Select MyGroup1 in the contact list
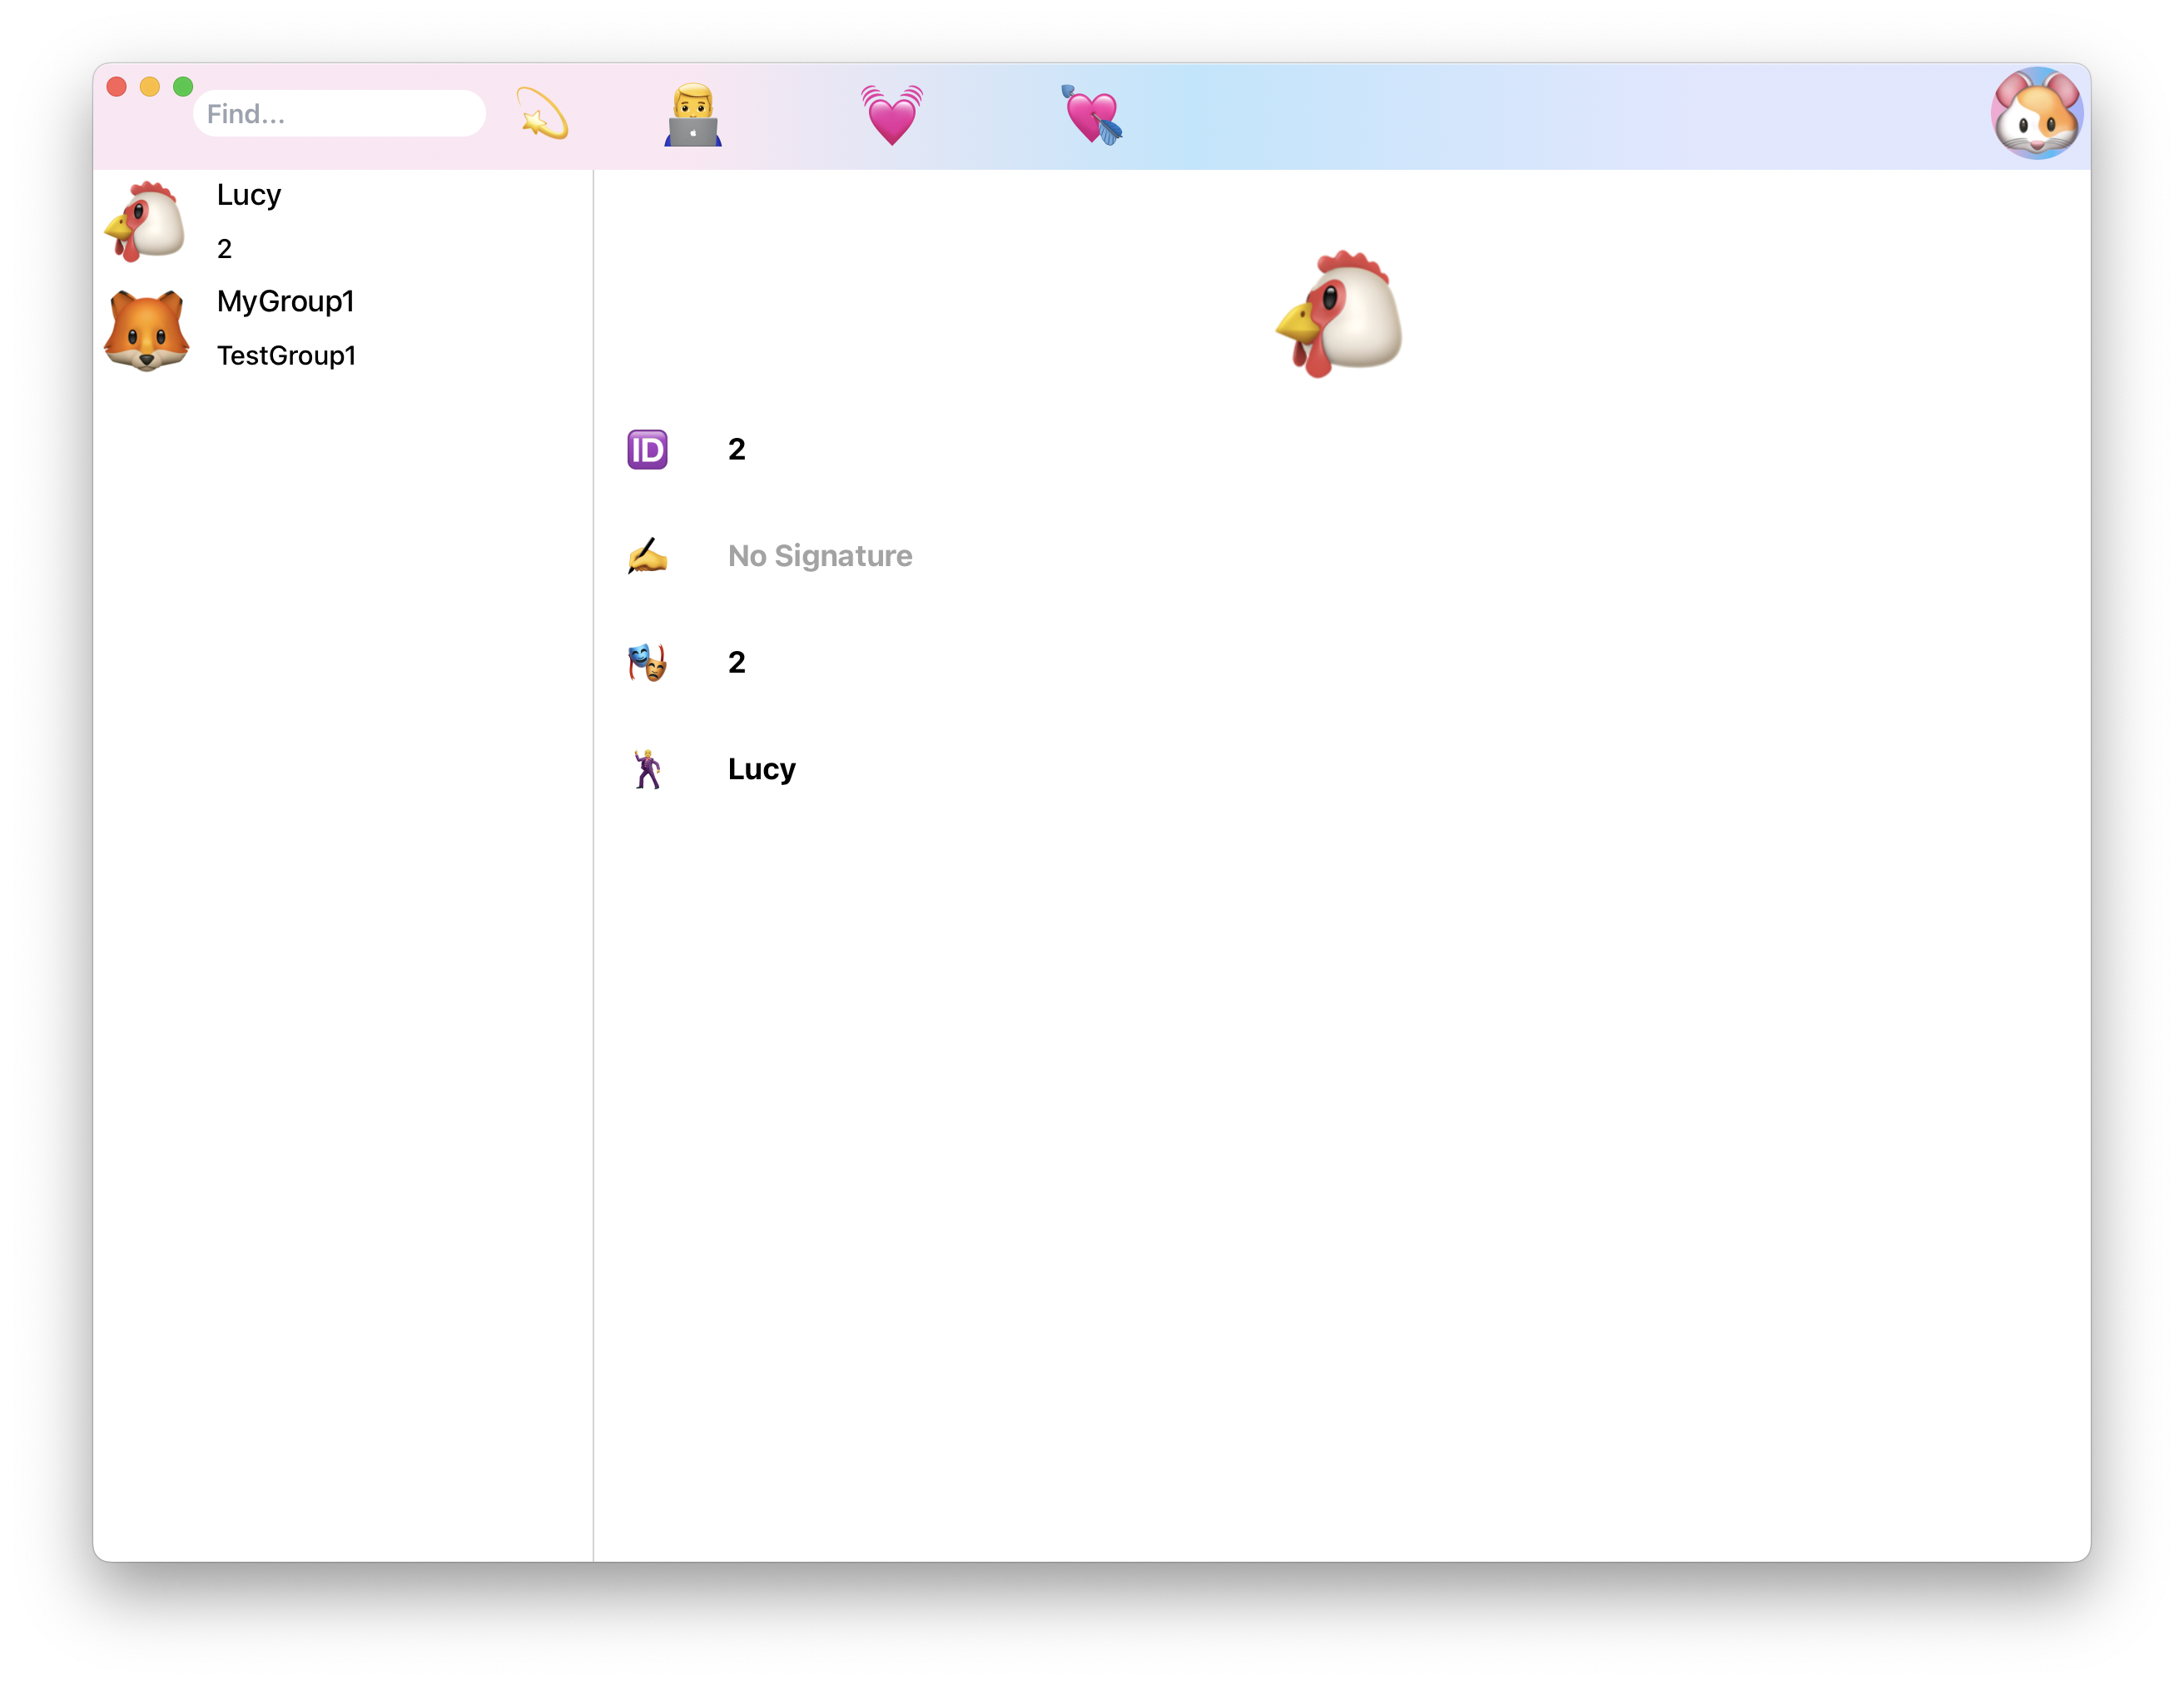 click(x=286, y=301)
